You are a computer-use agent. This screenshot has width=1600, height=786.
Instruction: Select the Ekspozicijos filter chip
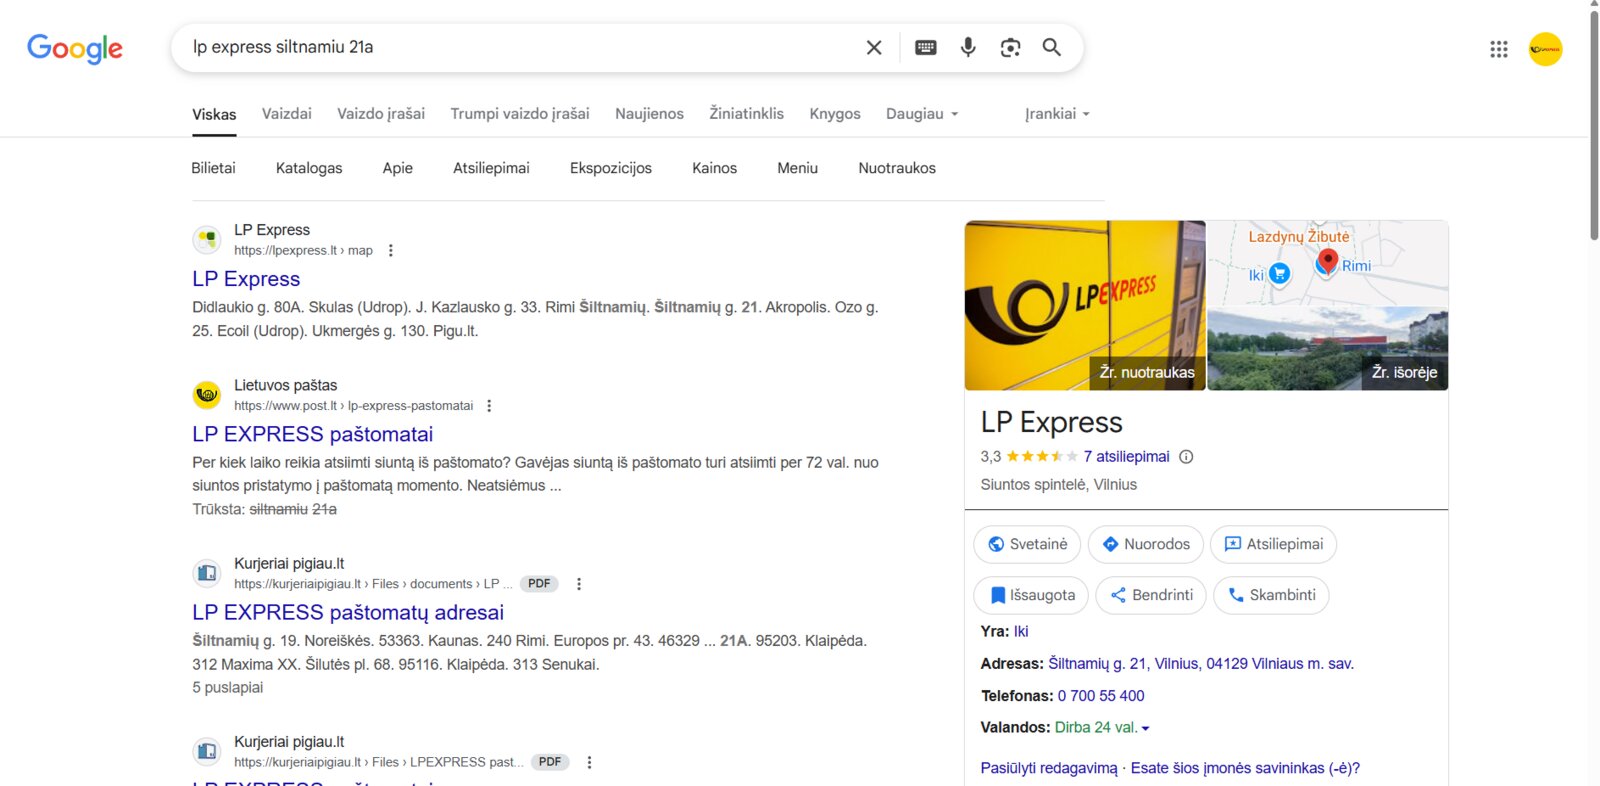(611, 168)
